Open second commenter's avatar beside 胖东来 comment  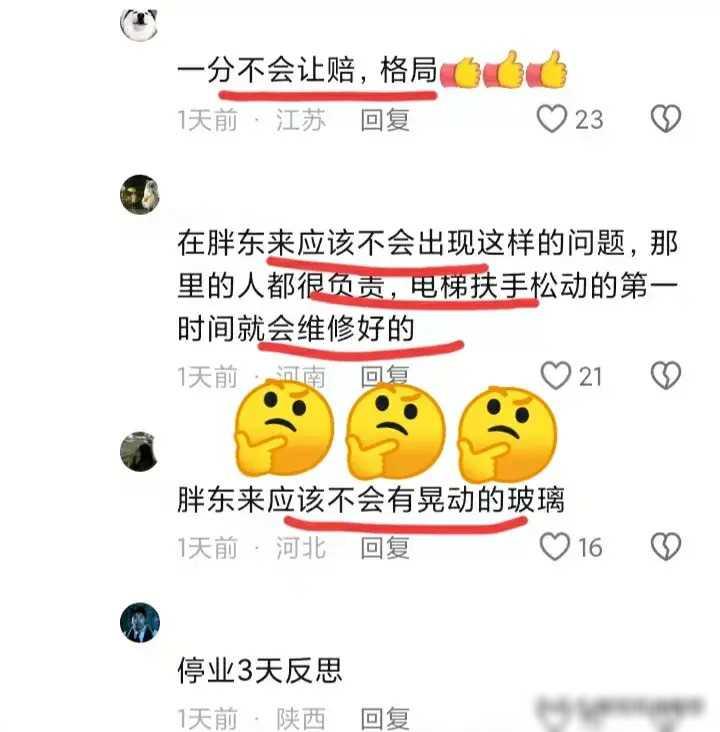[x=140, y=194]
